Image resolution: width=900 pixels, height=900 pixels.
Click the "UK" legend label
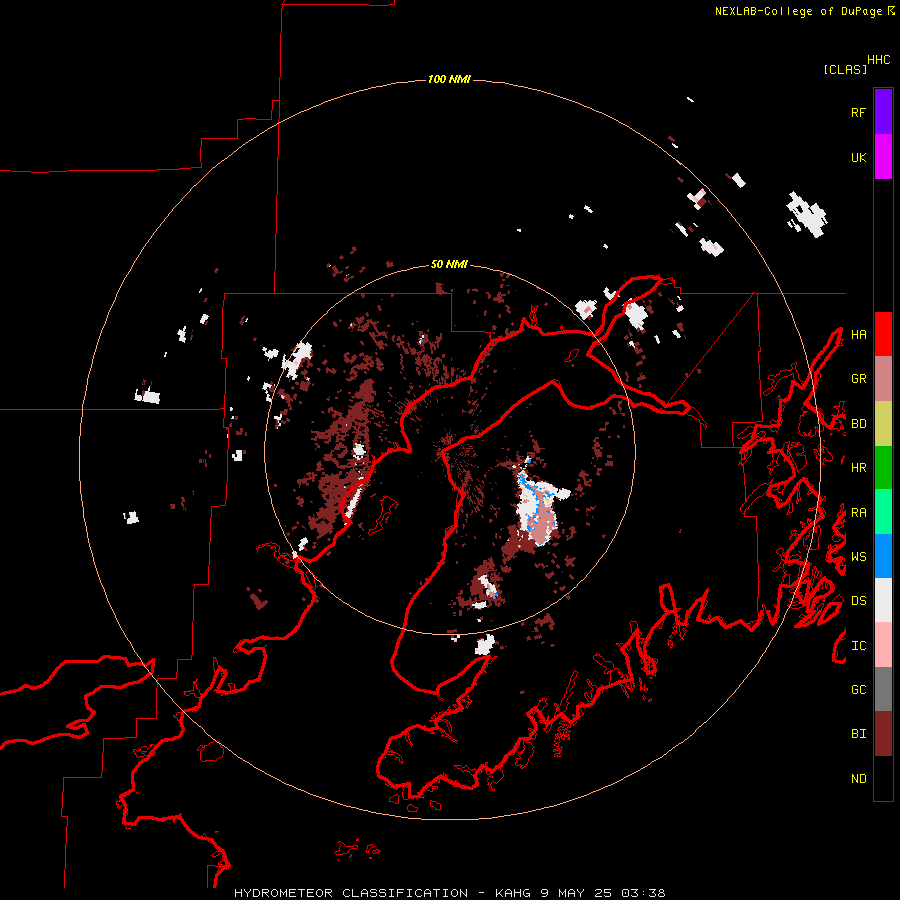[x=858, y=157]
